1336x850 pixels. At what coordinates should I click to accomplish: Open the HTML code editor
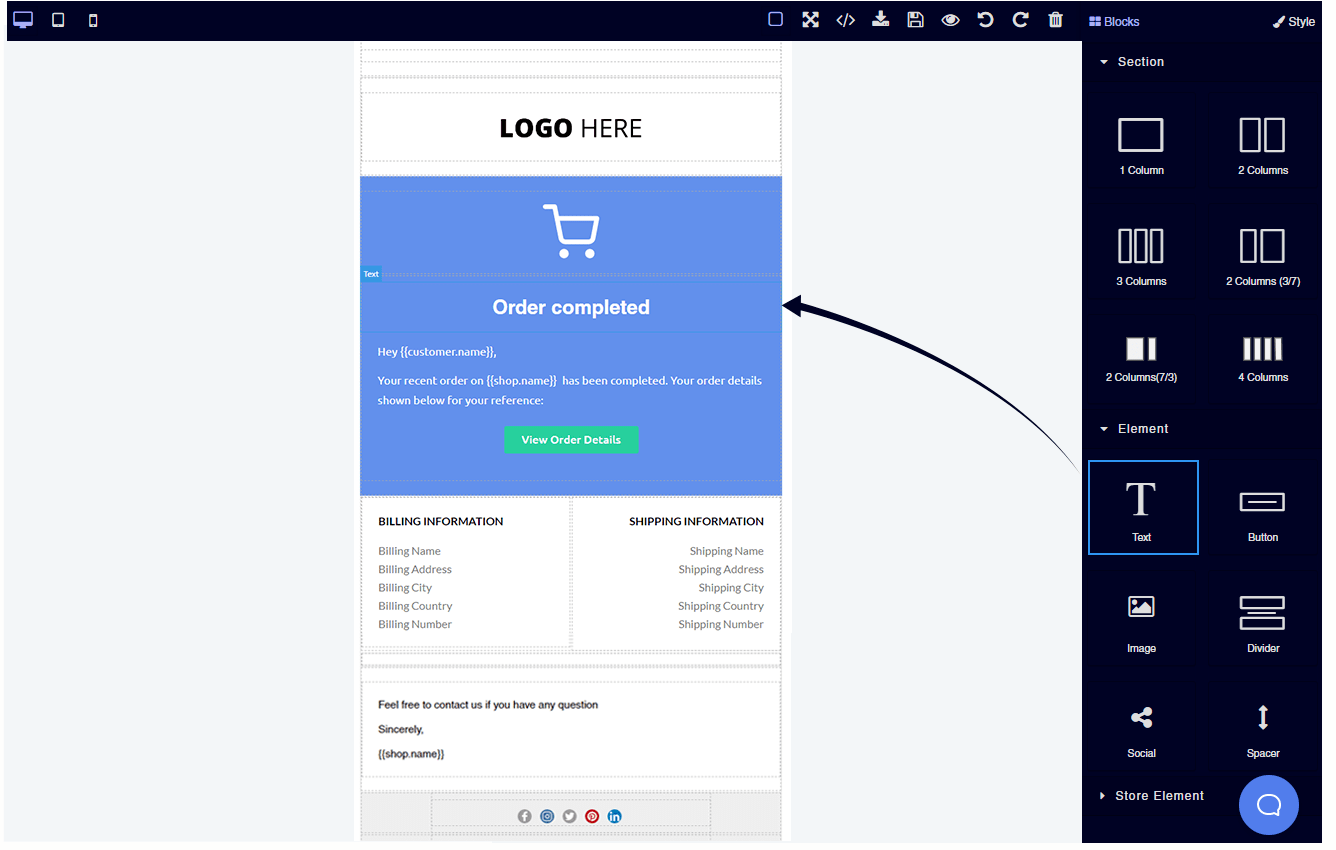pyautogui.click(x=845, y=19)
